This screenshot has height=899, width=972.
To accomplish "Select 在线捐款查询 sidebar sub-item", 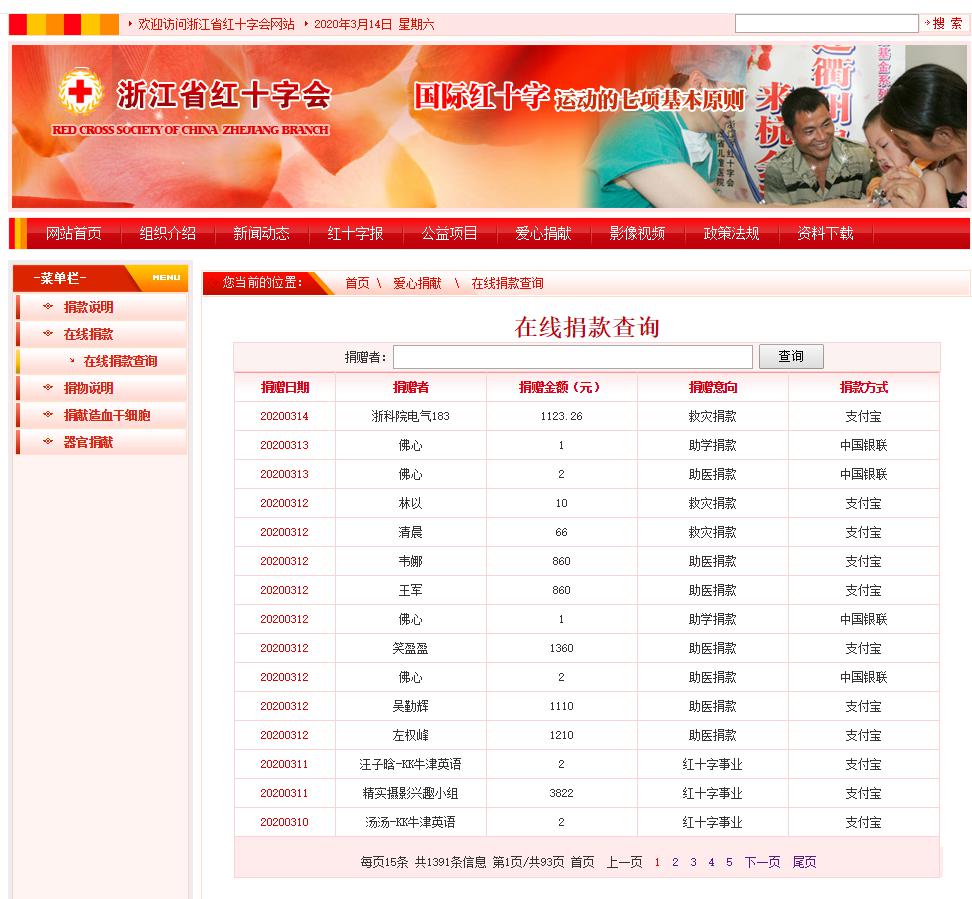I will [120, 361].
